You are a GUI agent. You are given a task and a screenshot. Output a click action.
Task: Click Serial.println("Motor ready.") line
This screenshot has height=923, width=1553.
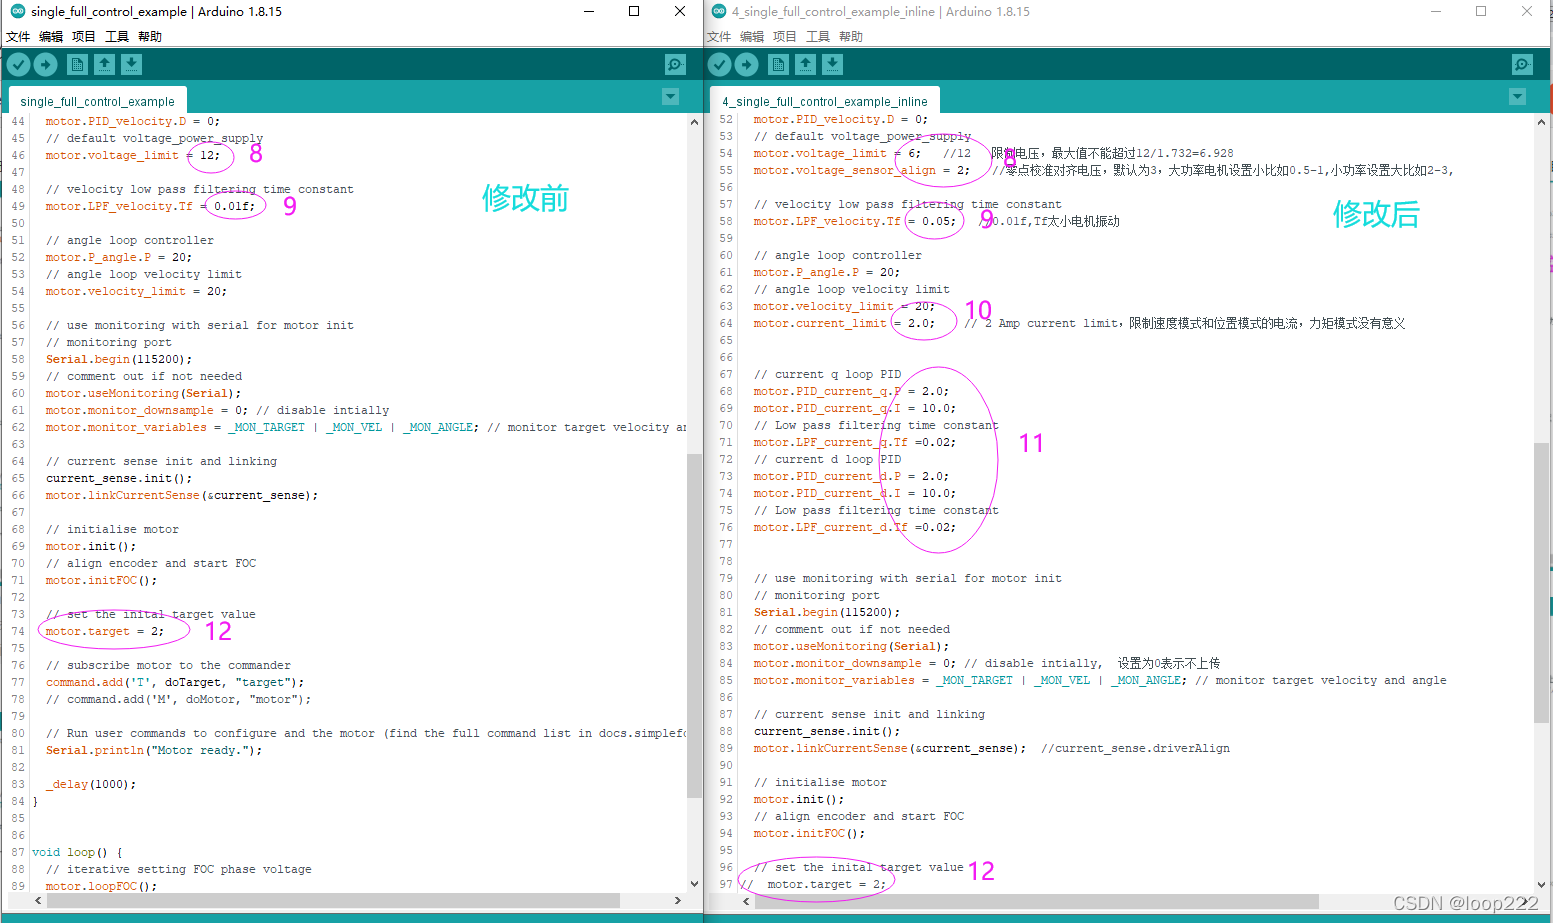pos(154,750)
